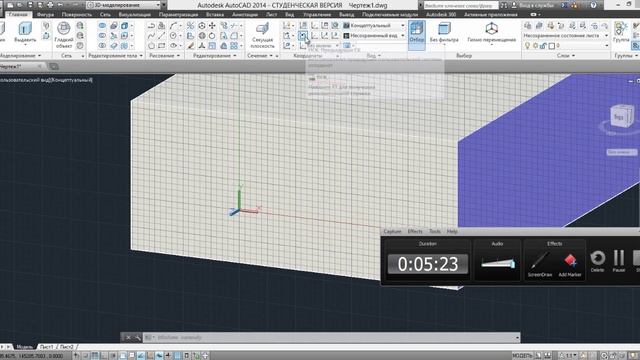The image size is (640, 360).
Task: Click the workspace switching gear in status bar
Action: click(603, 356)
